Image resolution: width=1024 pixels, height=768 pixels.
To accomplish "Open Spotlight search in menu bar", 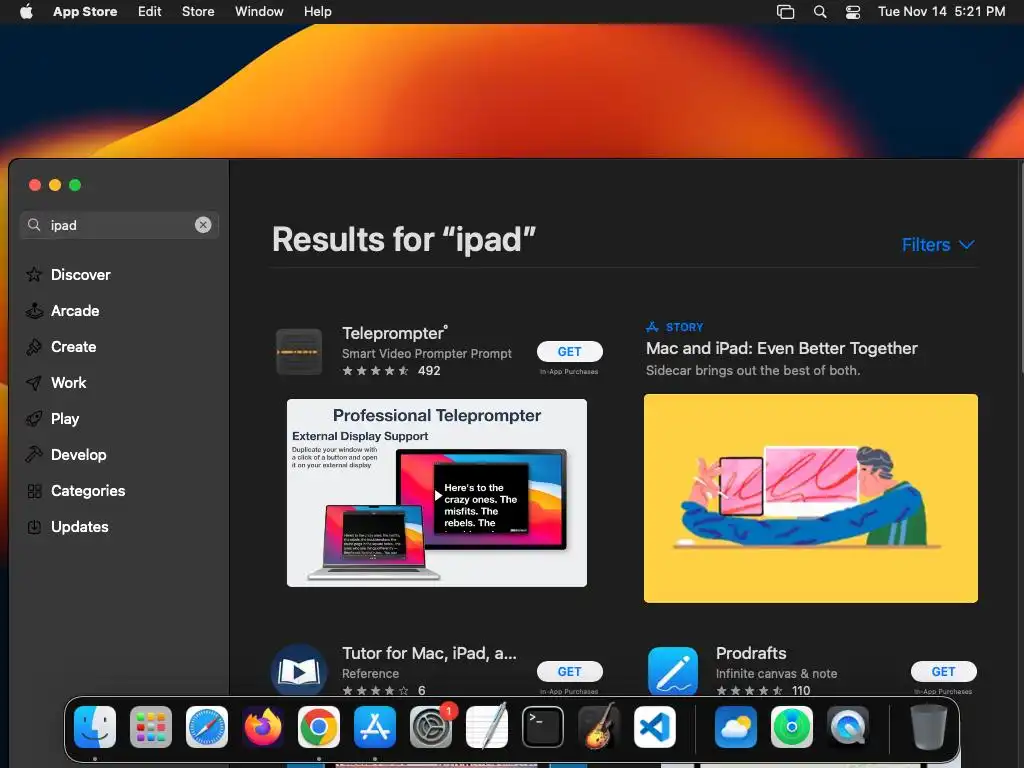I will [x=820, y=11].
